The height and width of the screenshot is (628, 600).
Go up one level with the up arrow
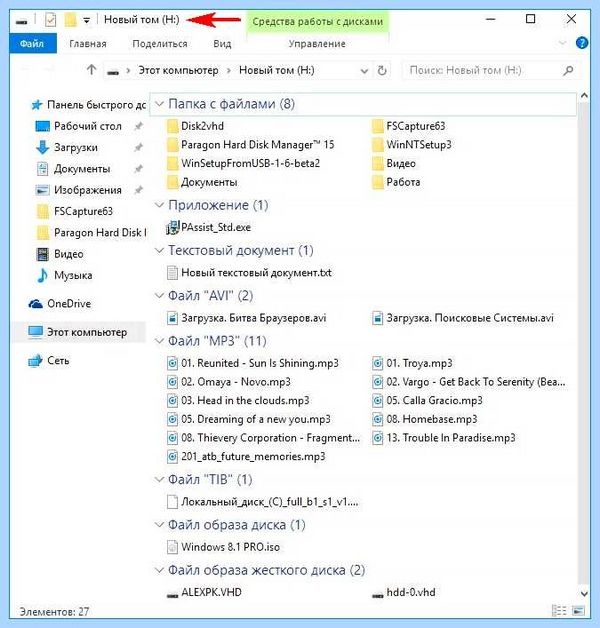click(91, 70)
